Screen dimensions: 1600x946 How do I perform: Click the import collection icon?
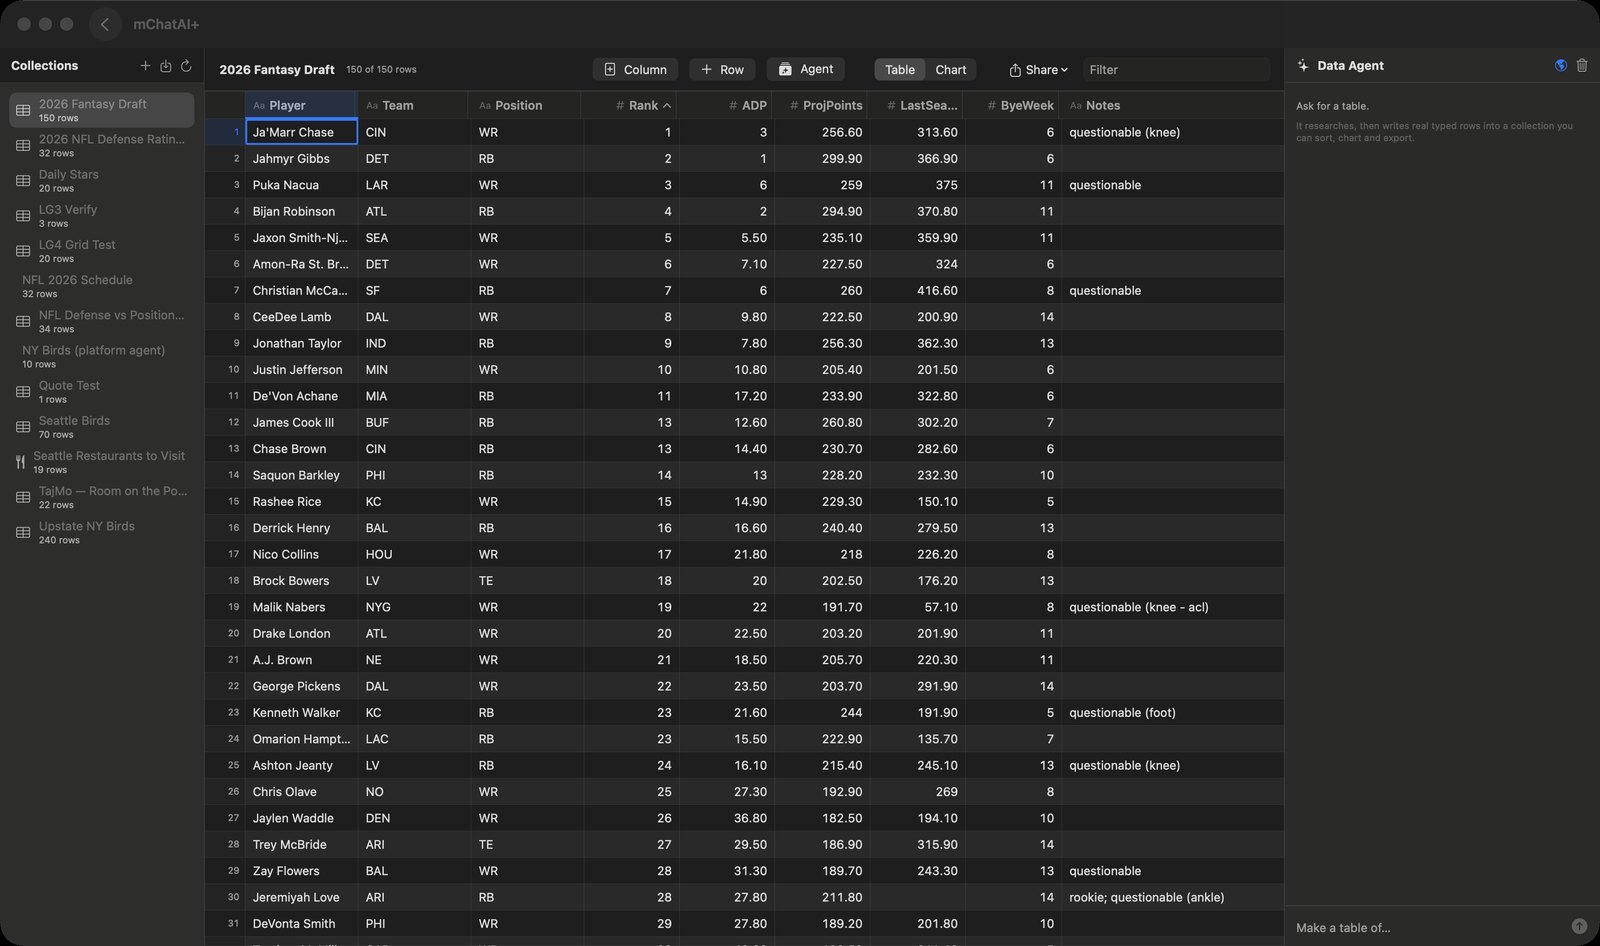point(166,66)
